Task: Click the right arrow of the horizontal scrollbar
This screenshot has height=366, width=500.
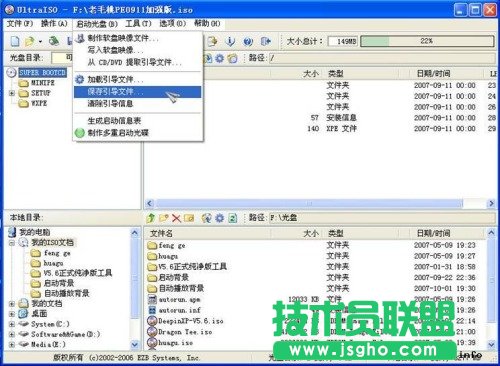Action: point(491,203)
